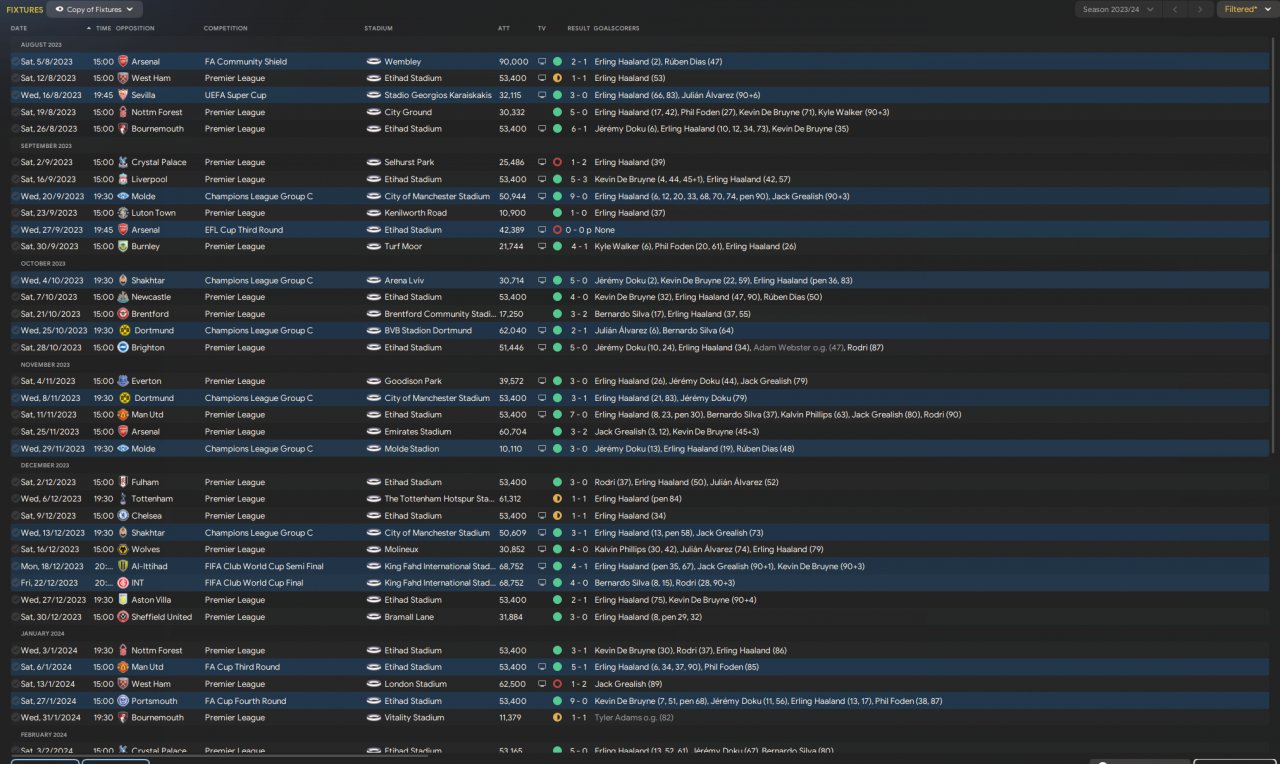Tick the checkbox for Sat, 26/8/2023 fixture
This screenshot has height=764, width=1280.
(x=15, y=129)
